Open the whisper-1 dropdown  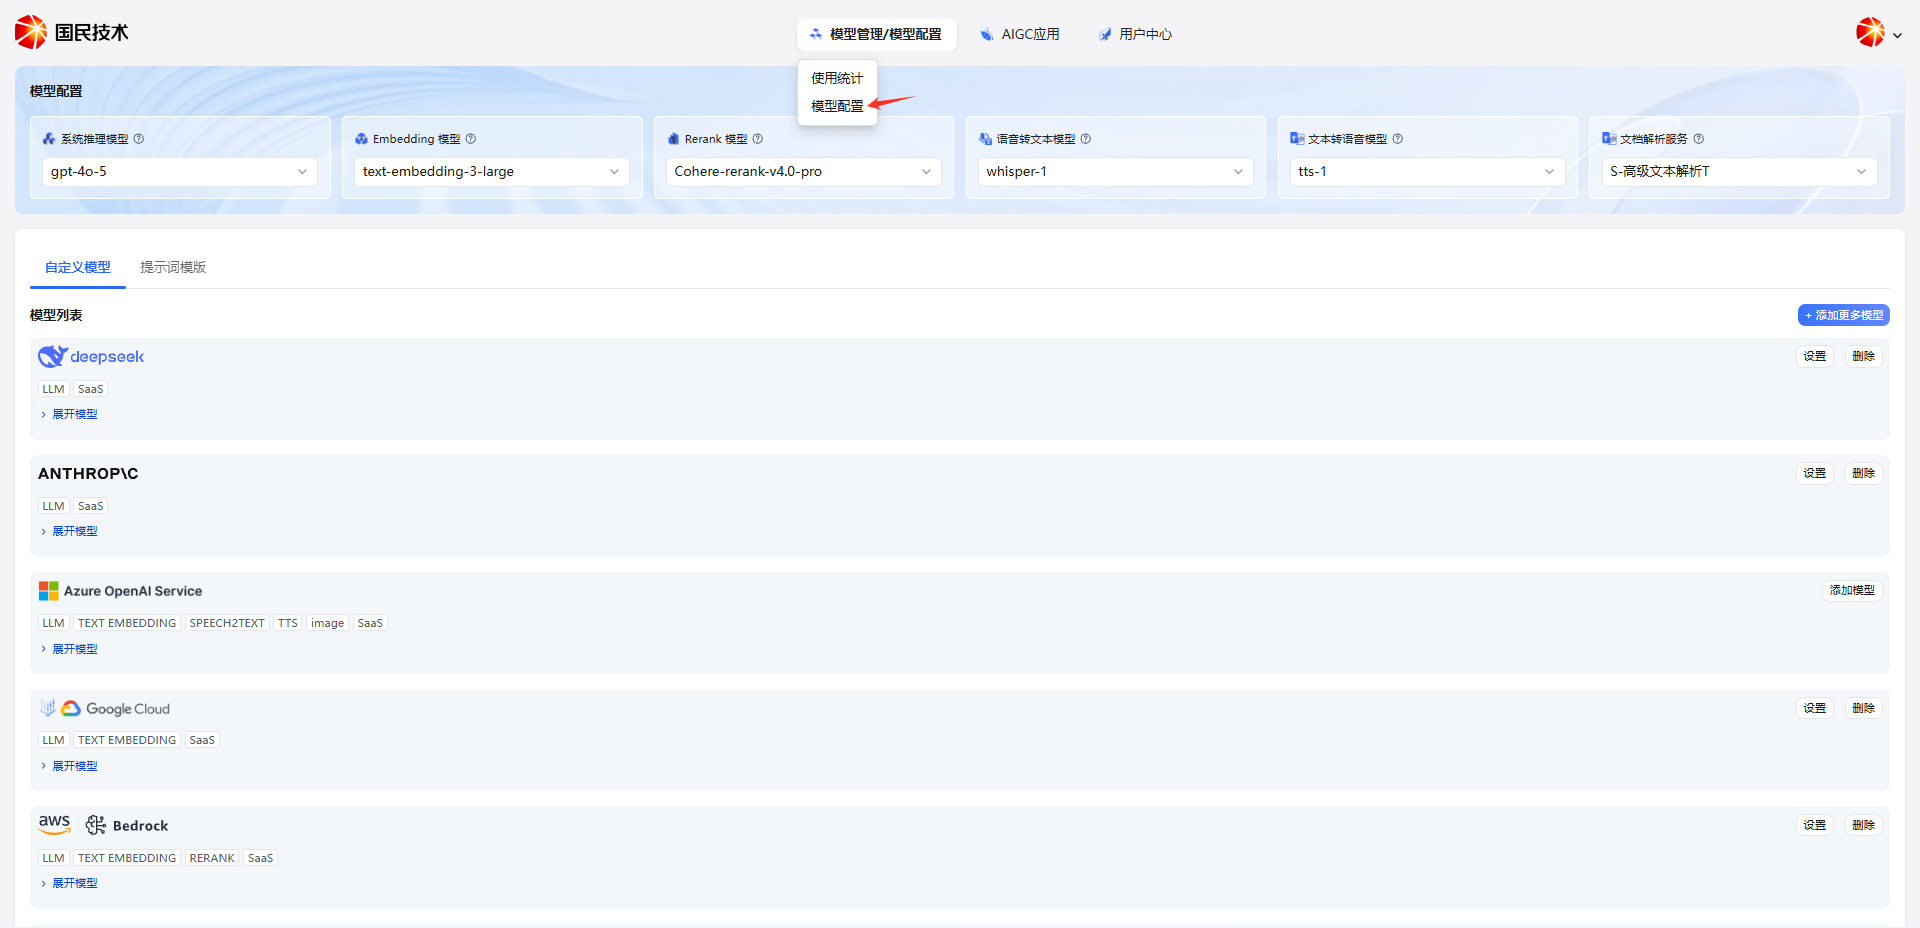coord(1116,172)
